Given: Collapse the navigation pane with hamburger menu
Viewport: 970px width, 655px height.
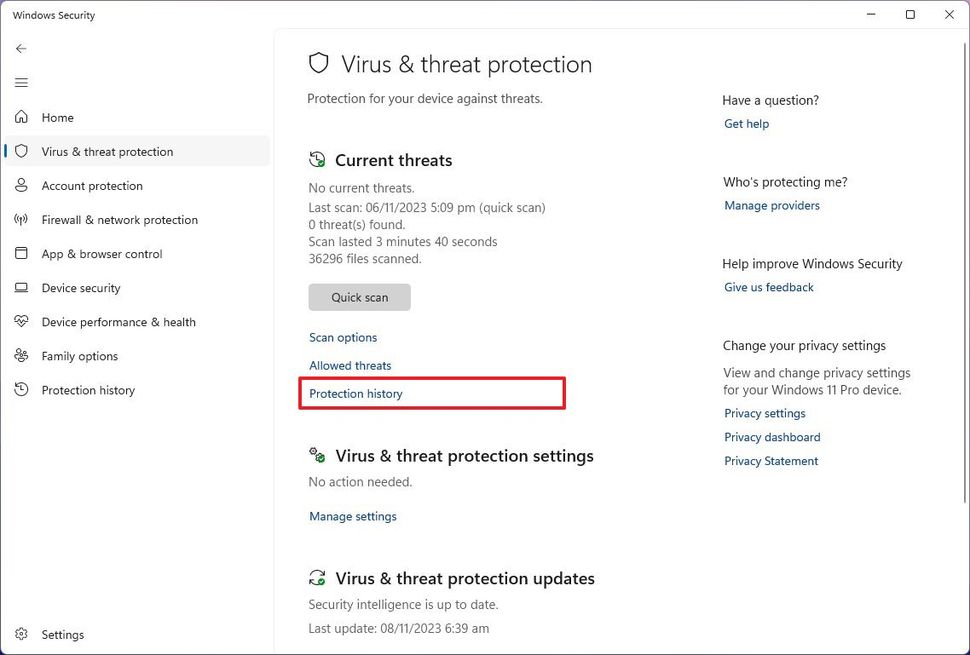Looking at the screenshot, I should point(21,82).
